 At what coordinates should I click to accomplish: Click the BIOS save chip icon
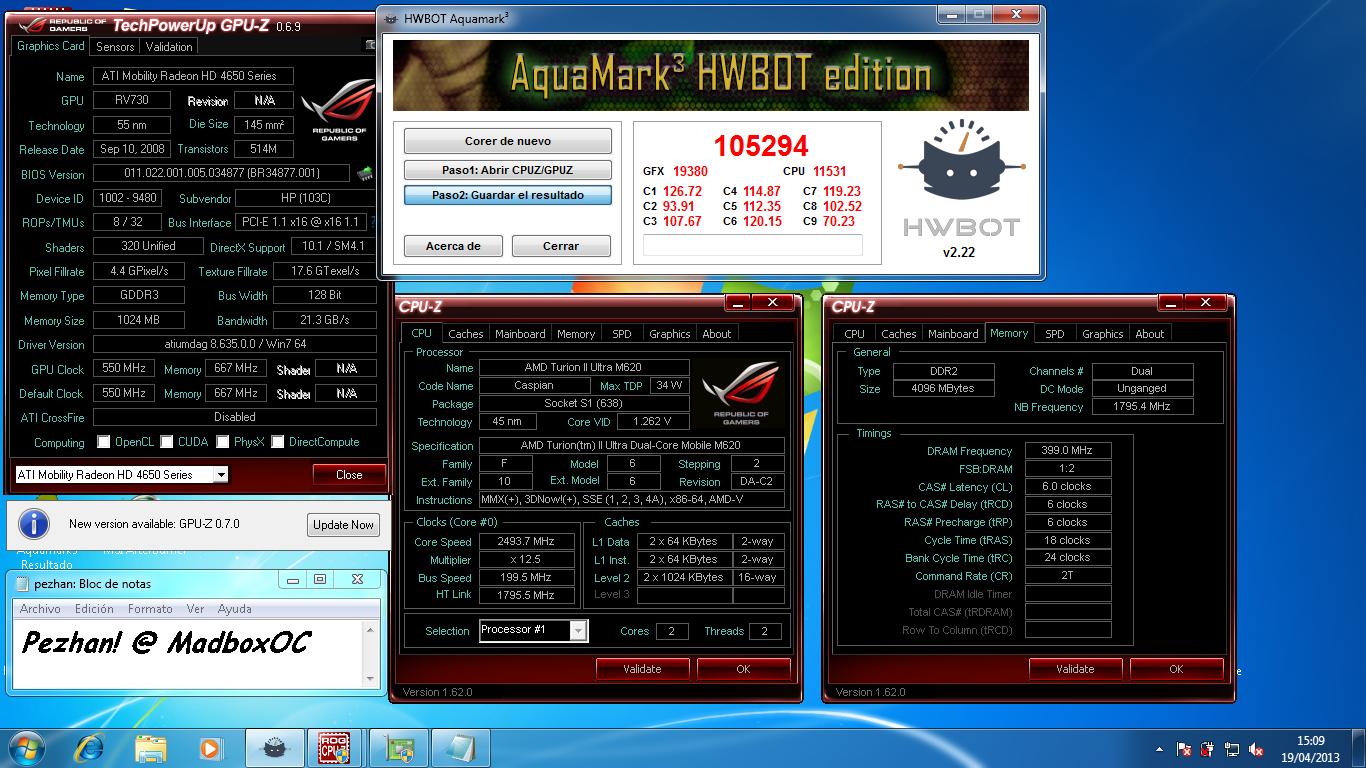click(365, 174)
